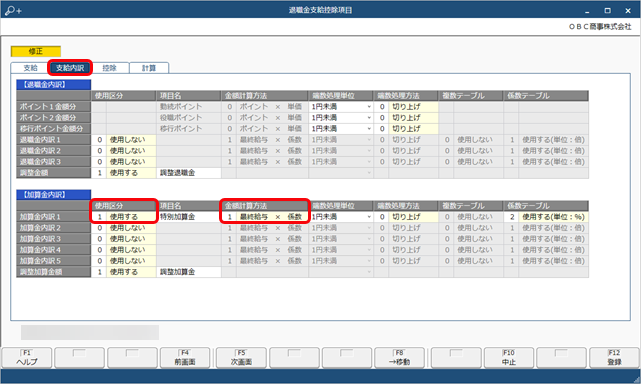
Task: Click 使用区分 field for 調整金額 row
Action: [x=123, y=173]
